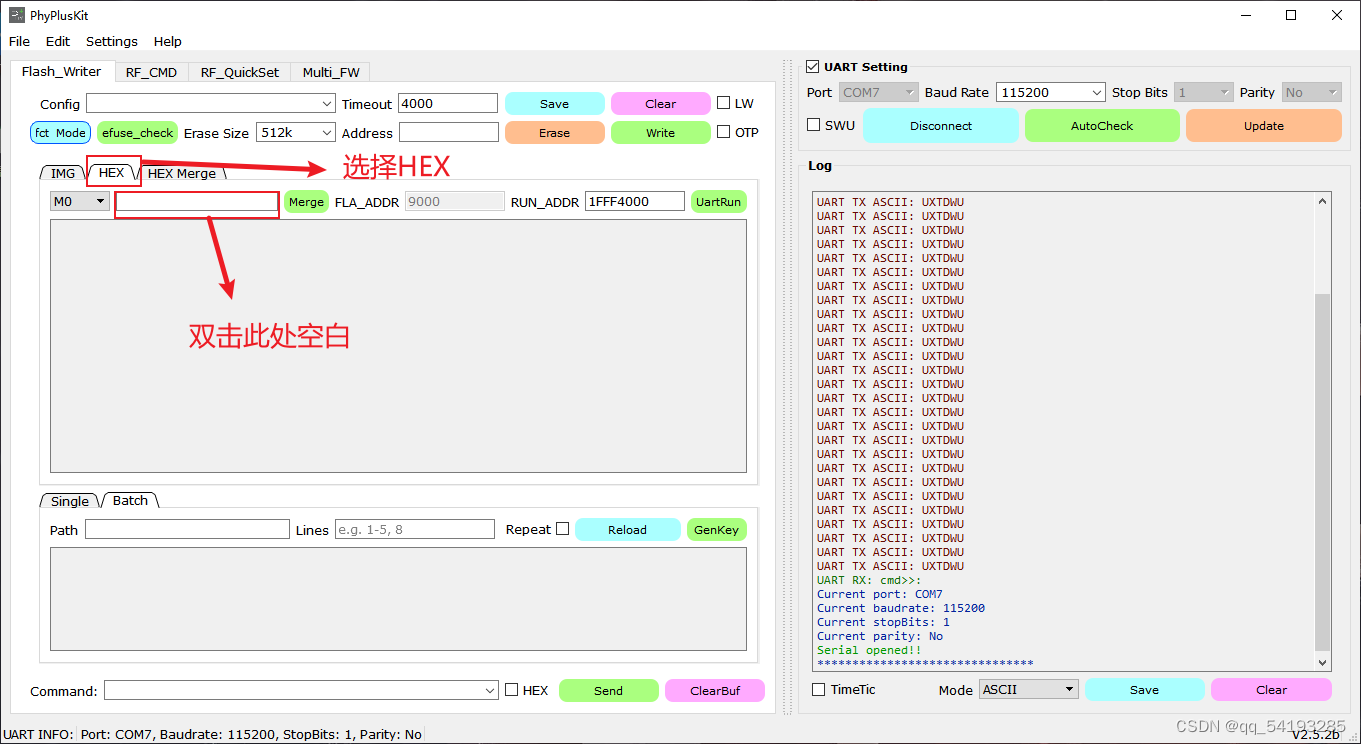Open the COM7 Port dropdown

click(x=878, y=92)
